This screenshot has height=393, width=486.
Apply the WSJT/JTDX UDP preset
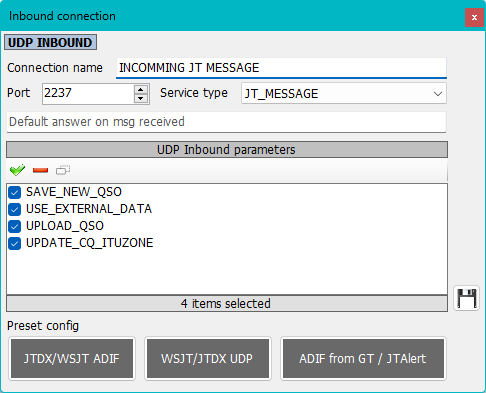pos(208,359)
